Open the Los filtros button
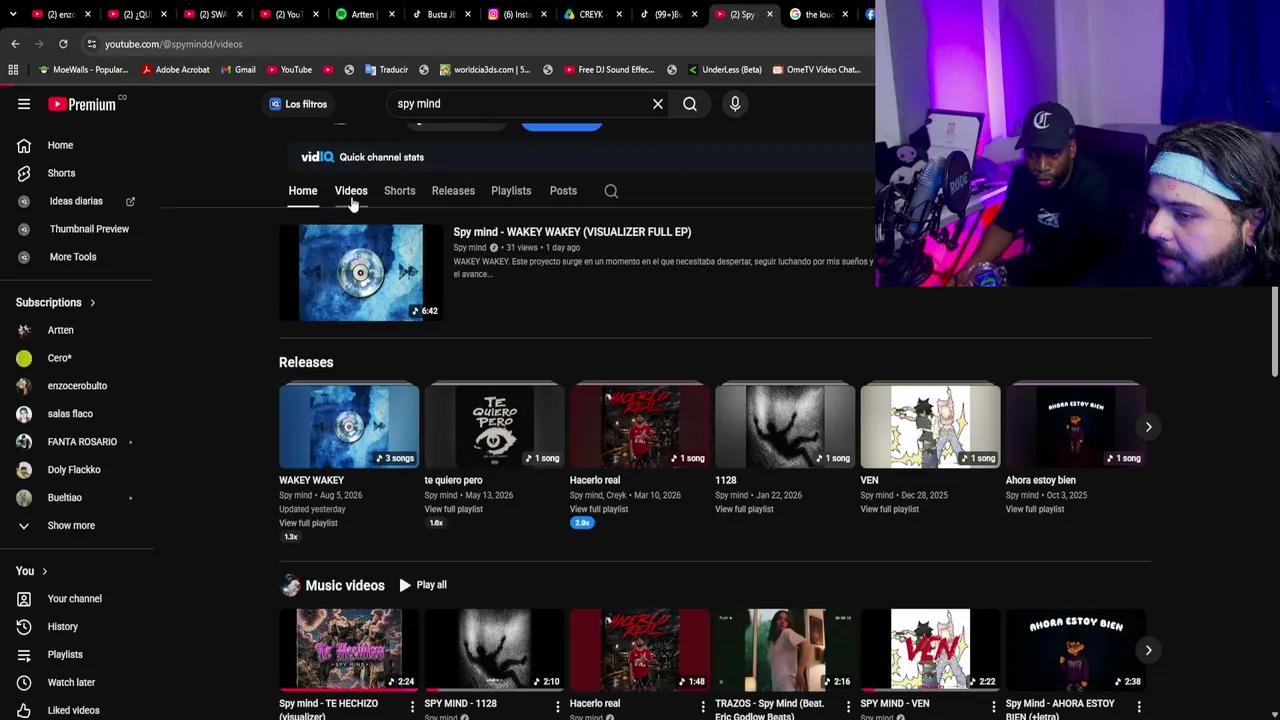This screenshot has height=720, width=1280. (298, 104)
